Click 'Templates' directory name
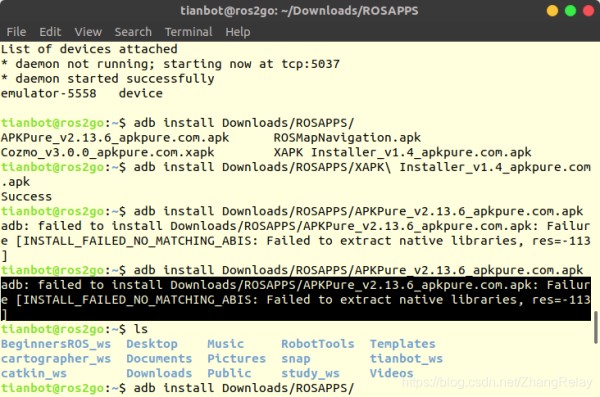600x397 pixels. coord(403,344)
